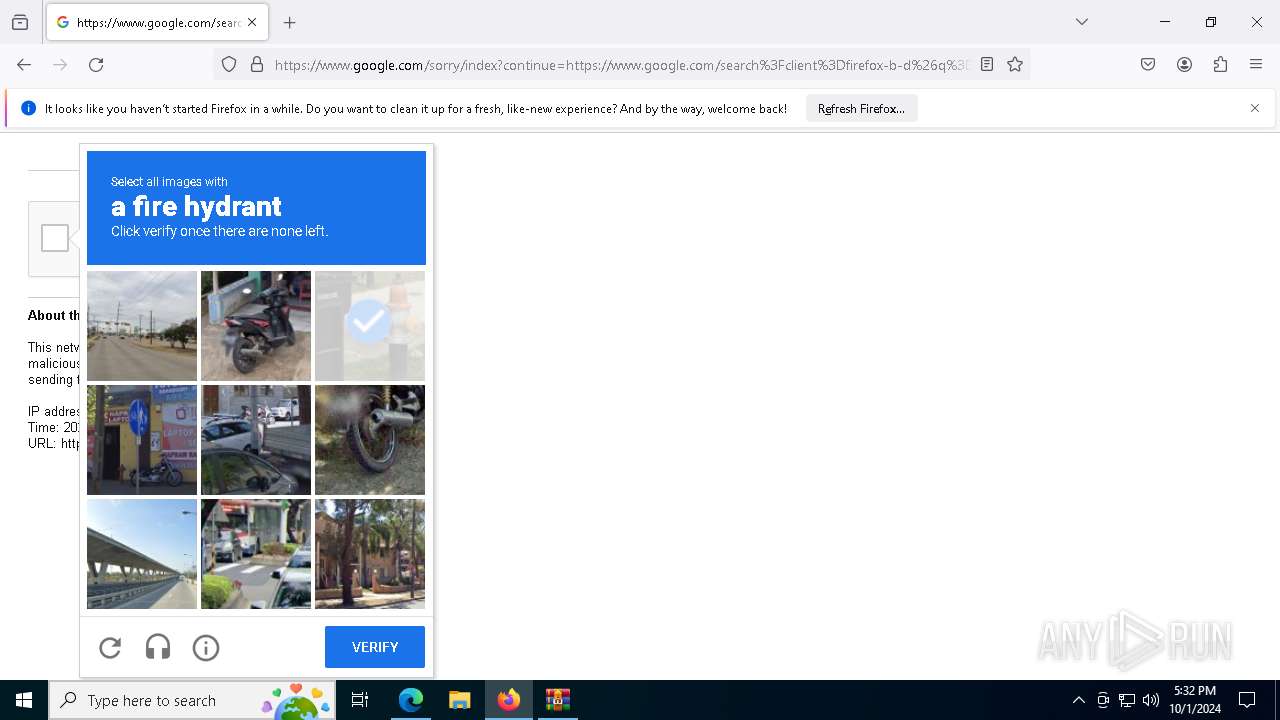Deselect the checked fire hydrant tile

pyautogui.click(x=370, y=326)
